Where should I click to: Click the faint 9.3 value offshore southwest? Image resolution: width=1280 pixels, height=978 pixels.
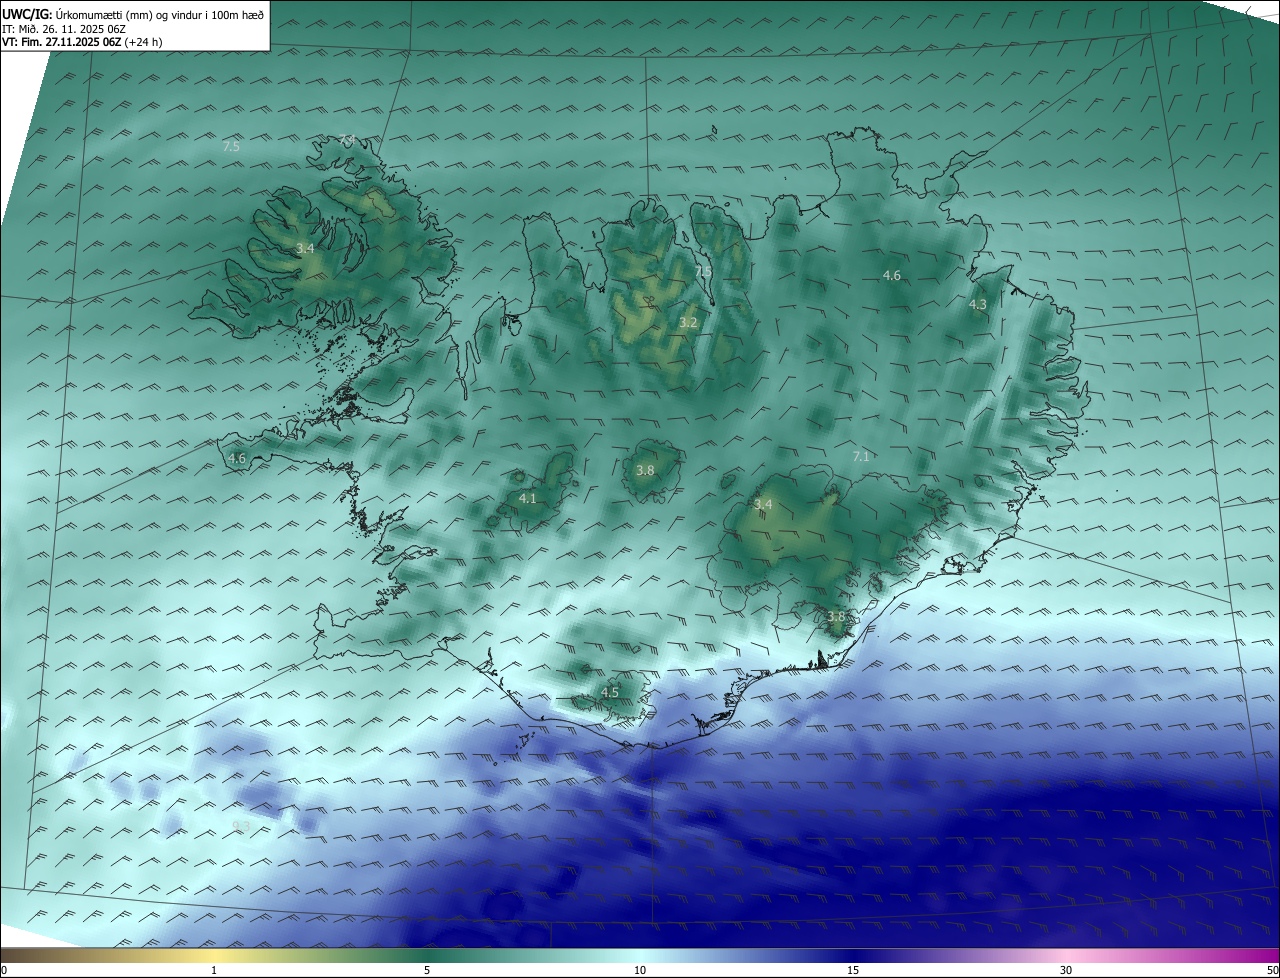coord(241,826)
